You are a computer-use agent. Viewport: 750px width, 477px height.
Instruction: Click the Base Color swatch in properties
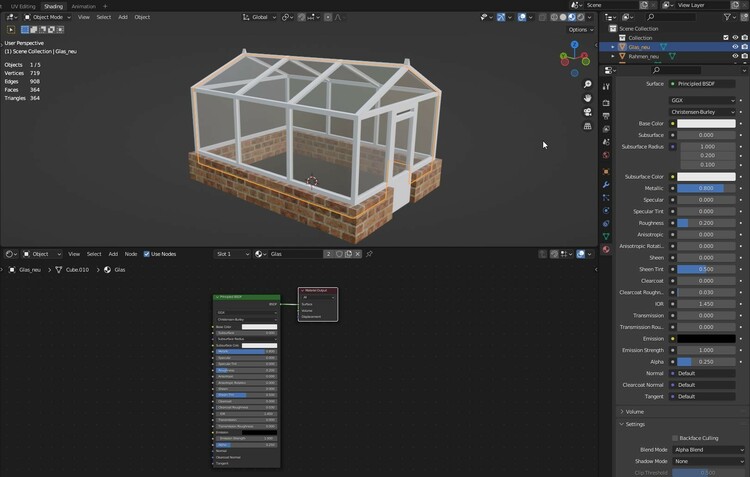[x=706, y=123]
